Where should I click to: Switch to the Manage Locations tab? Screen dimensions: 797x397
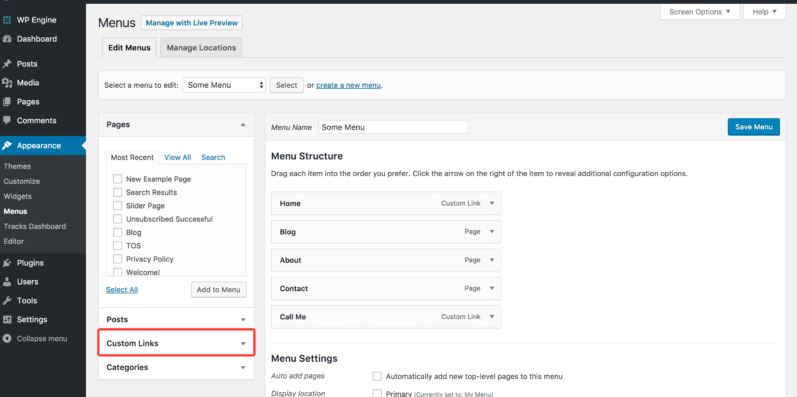[x=201, y=48]
